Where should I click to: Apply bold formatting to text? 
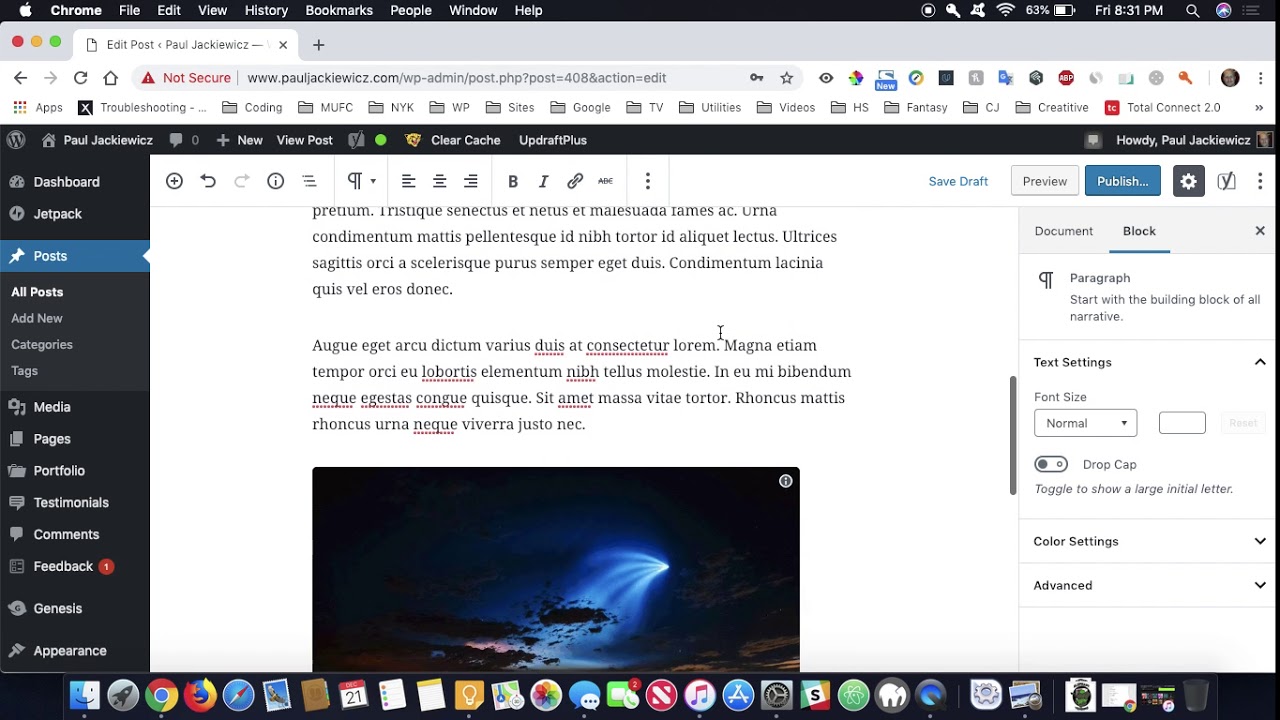pos(513,181)
